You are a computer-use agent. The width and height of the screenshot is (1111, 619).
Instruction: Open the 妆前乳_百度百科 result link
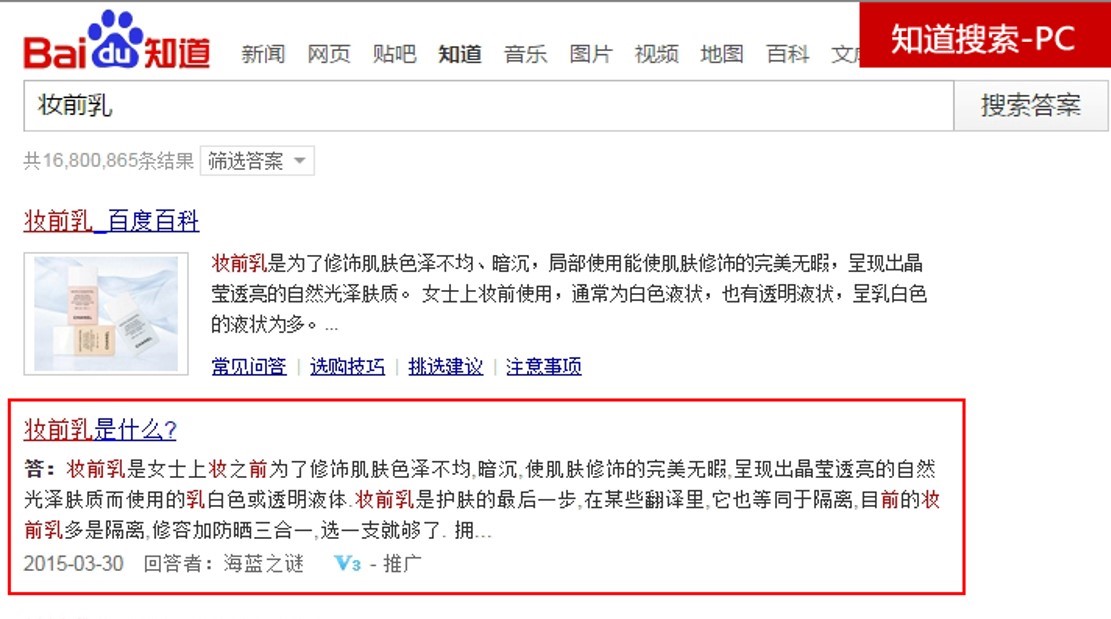coord(111,221)
